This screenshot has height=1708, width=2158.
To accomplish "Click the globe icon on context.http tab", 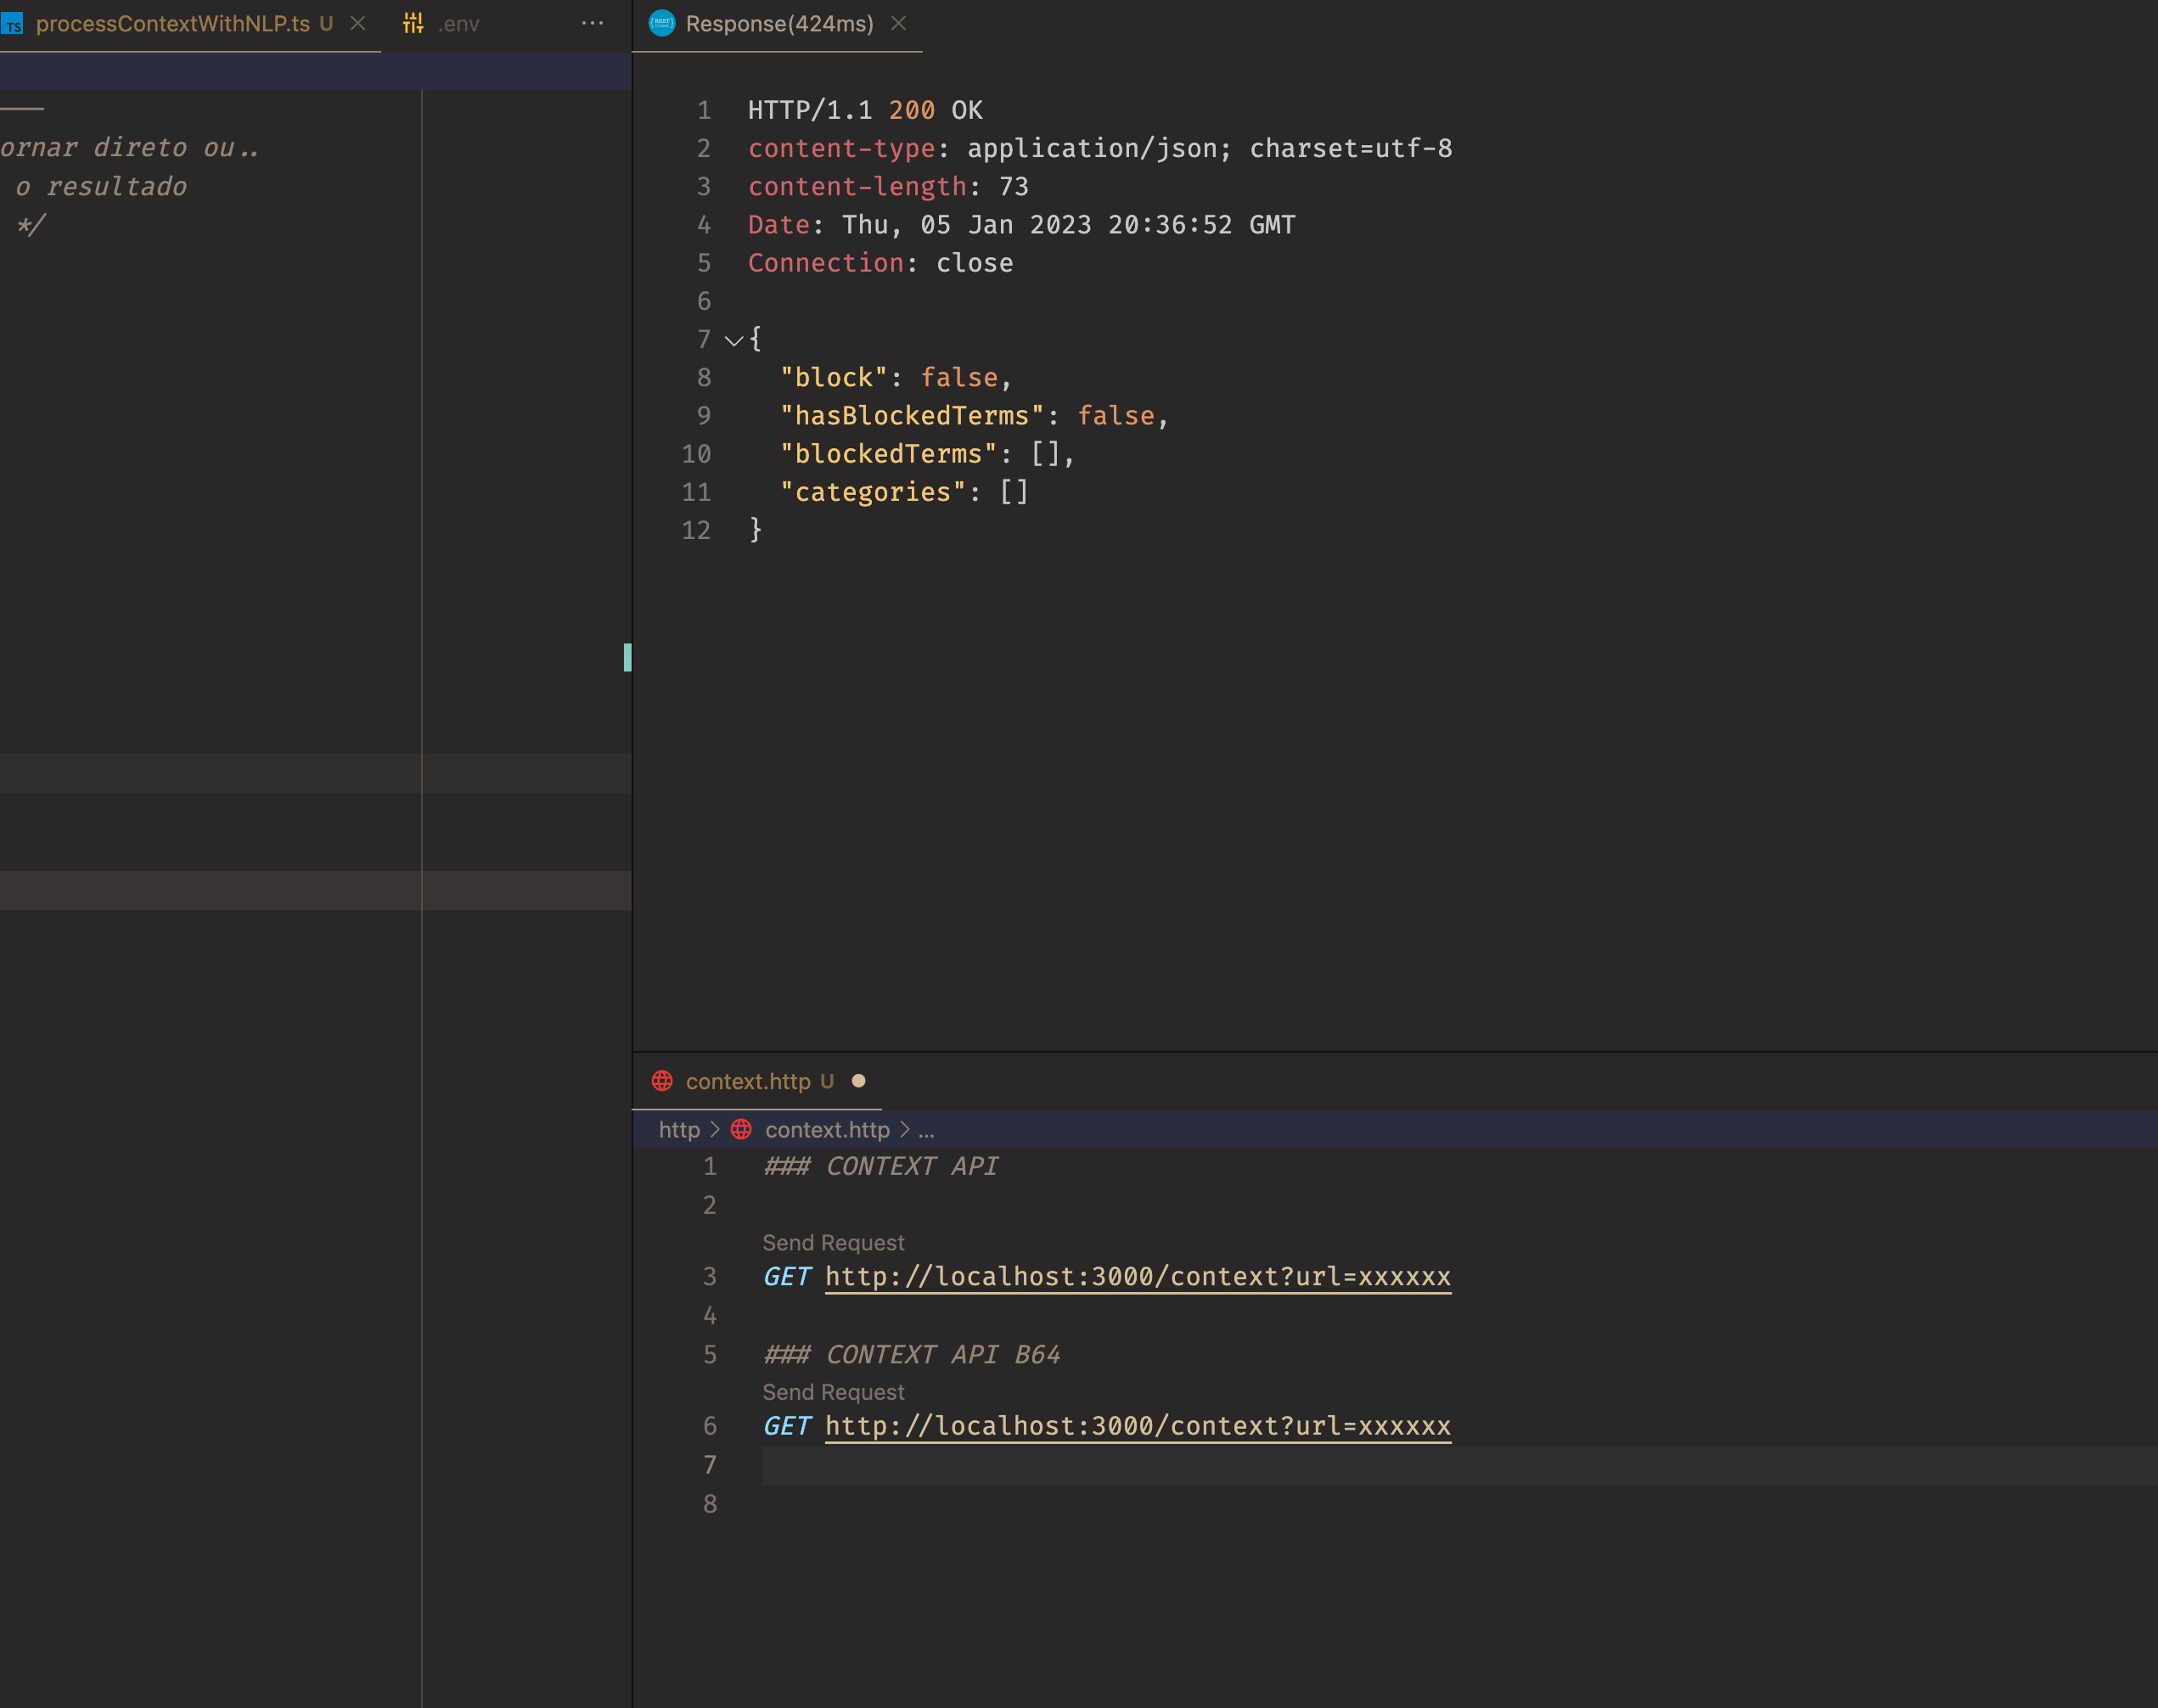I will (x=662, y=1081).
